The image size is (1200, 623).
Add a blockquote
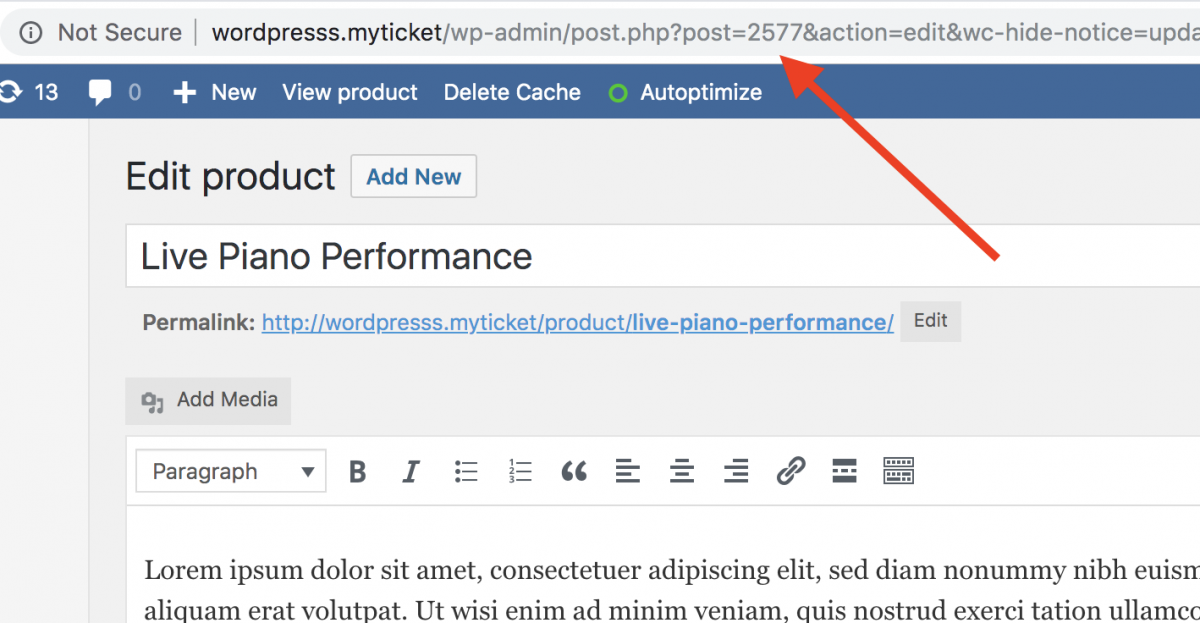pyautogui.click(x=574, y=470)
